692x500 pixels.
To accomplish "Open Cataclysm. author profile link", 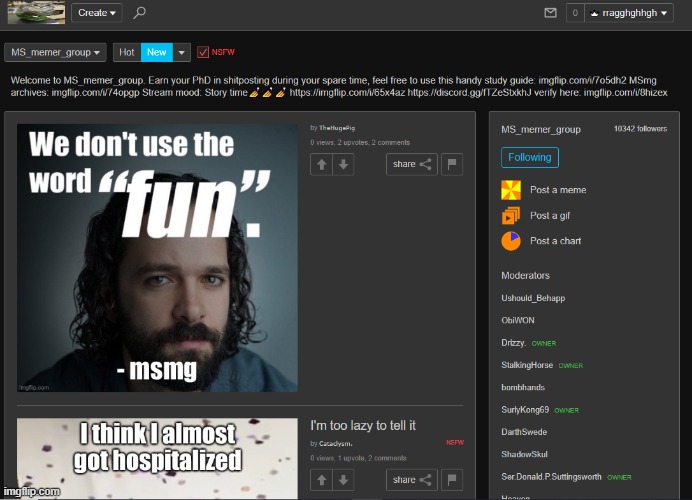I will coord(335,444).
